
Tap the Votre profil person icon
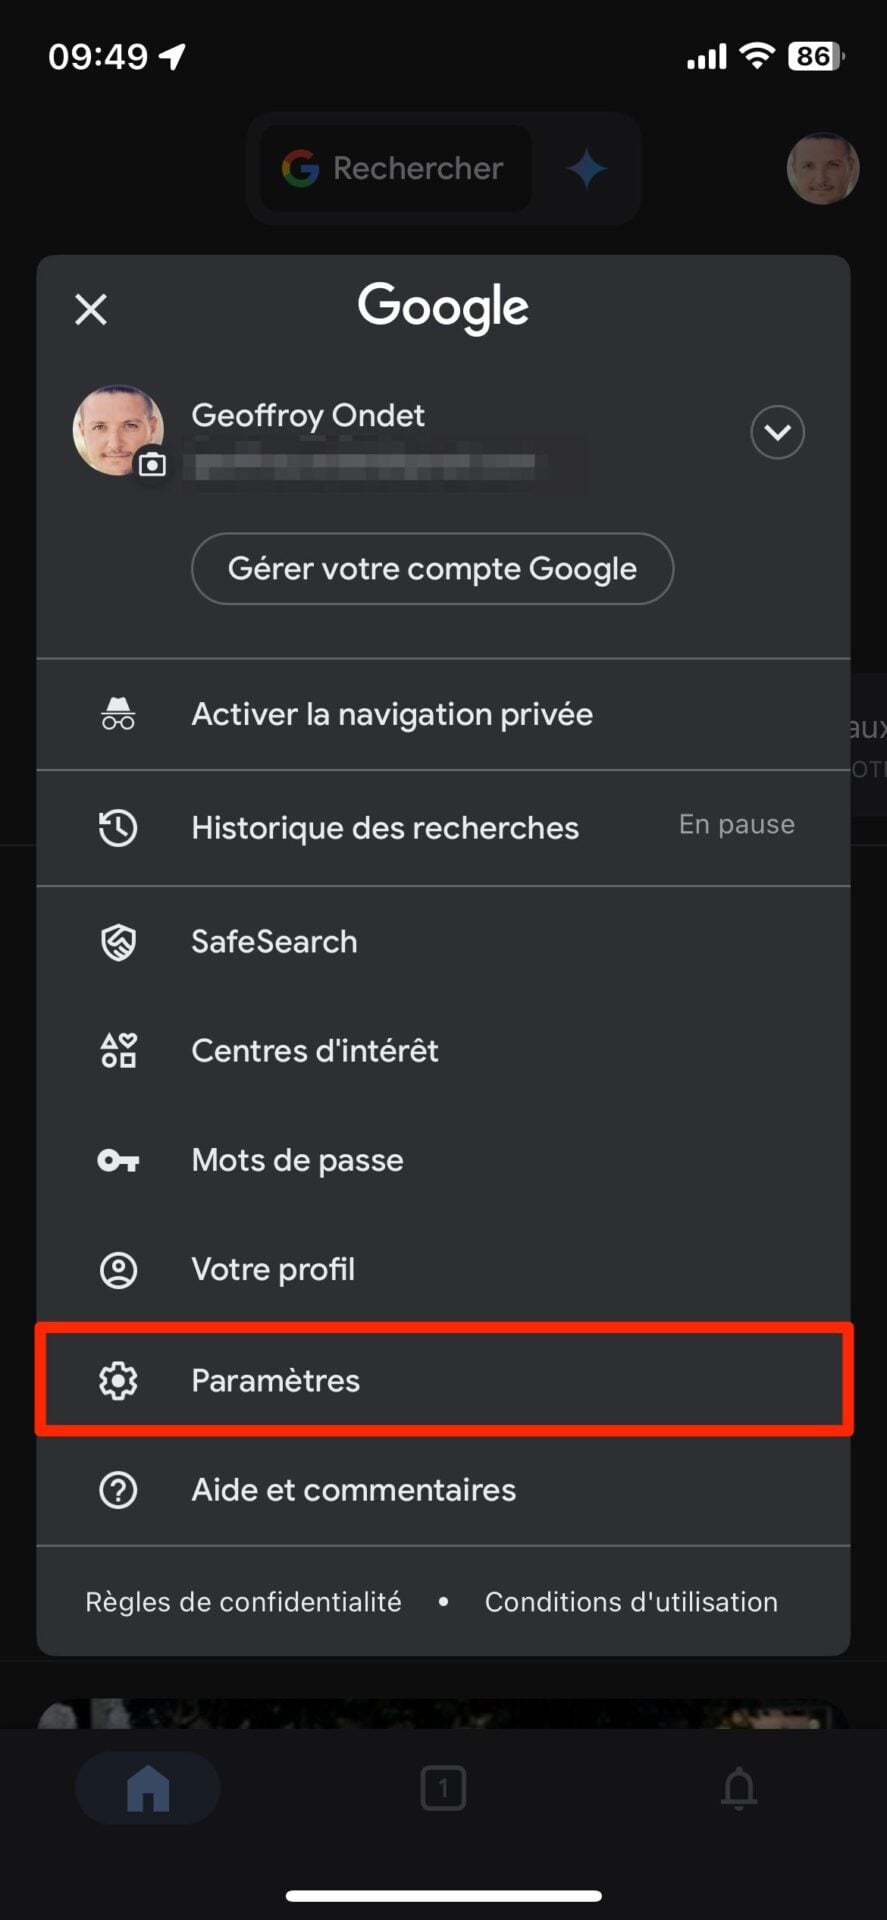click(118, 1270)
